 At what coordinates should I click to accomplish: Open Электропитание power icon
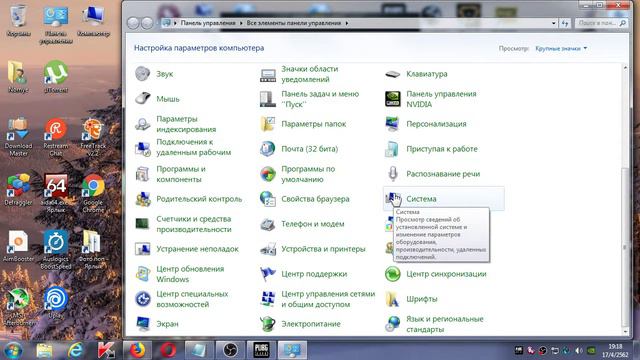(268, 324)
